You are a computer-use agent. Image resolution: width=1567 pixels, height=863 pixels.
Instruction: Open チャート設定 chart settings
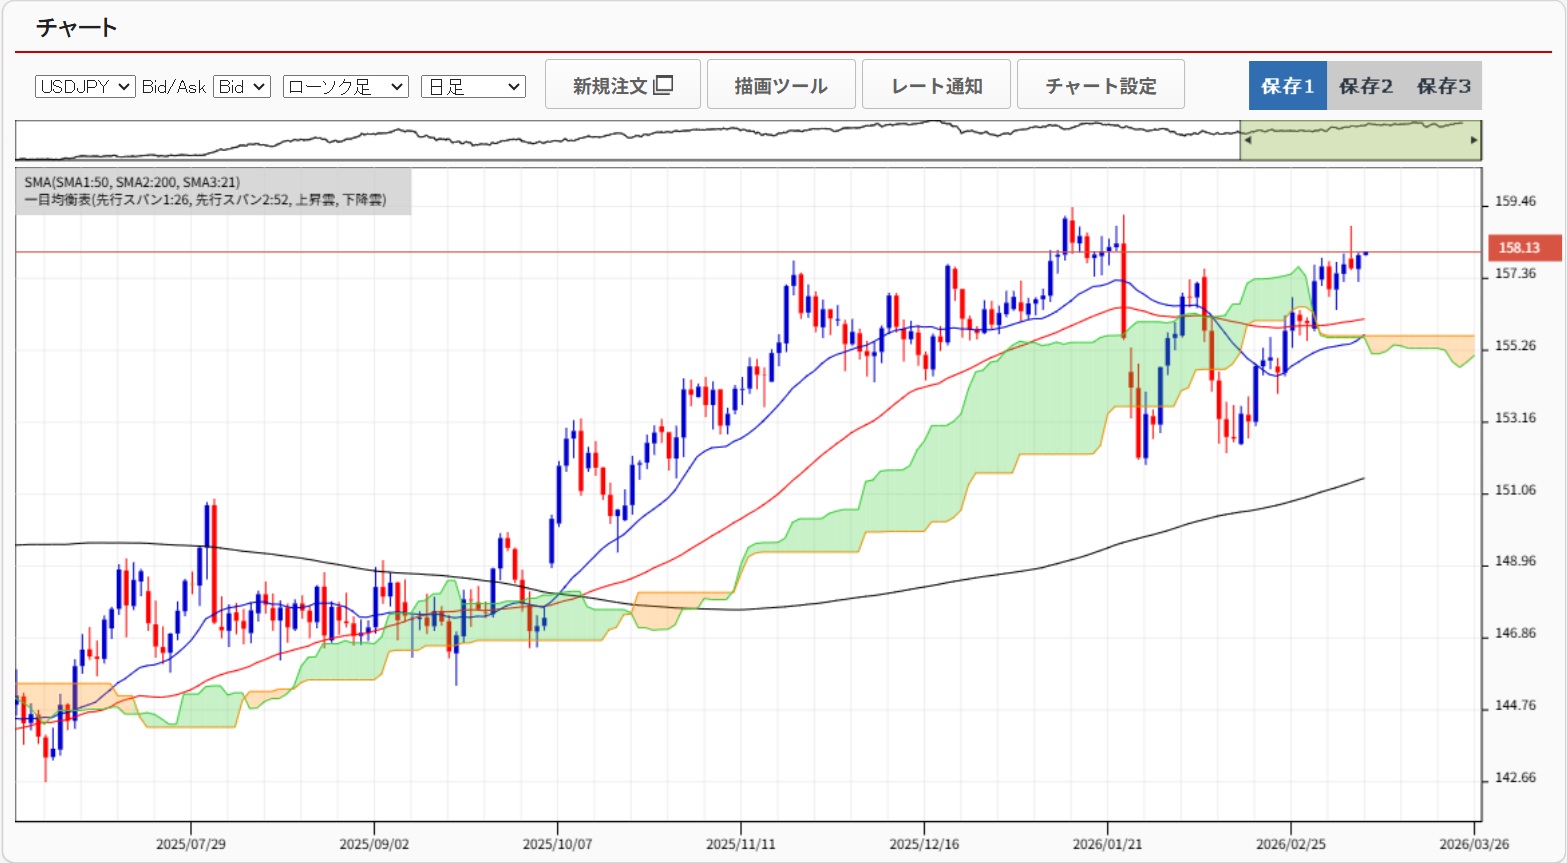[x=1100, y=85]
